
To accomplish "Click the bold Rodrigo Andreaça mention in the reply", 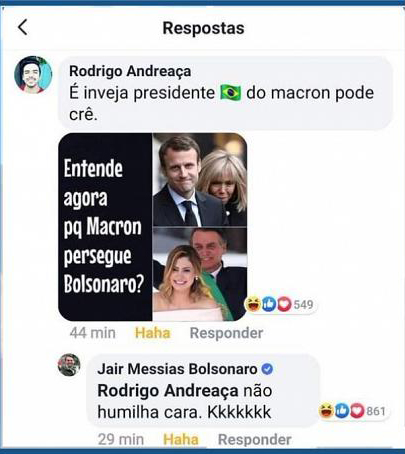I will coord(168,391).
